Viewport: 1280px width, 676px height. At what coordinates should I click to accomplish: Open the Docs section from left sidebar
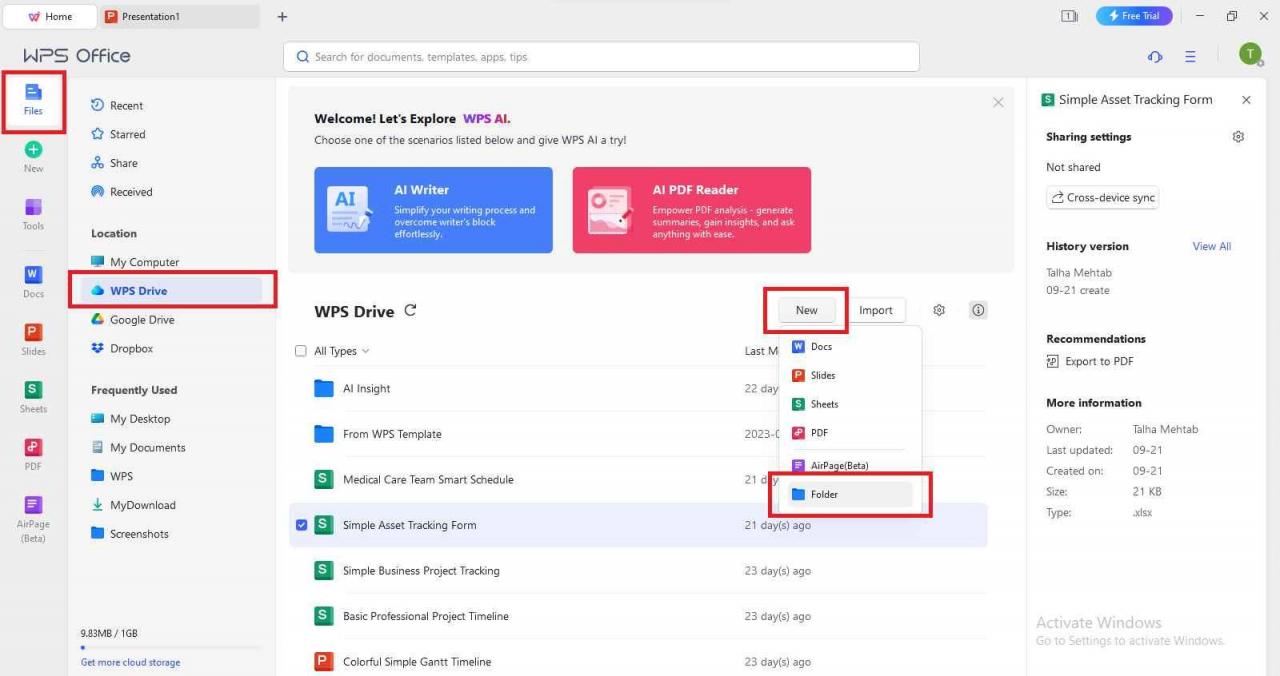coord(32,281)
